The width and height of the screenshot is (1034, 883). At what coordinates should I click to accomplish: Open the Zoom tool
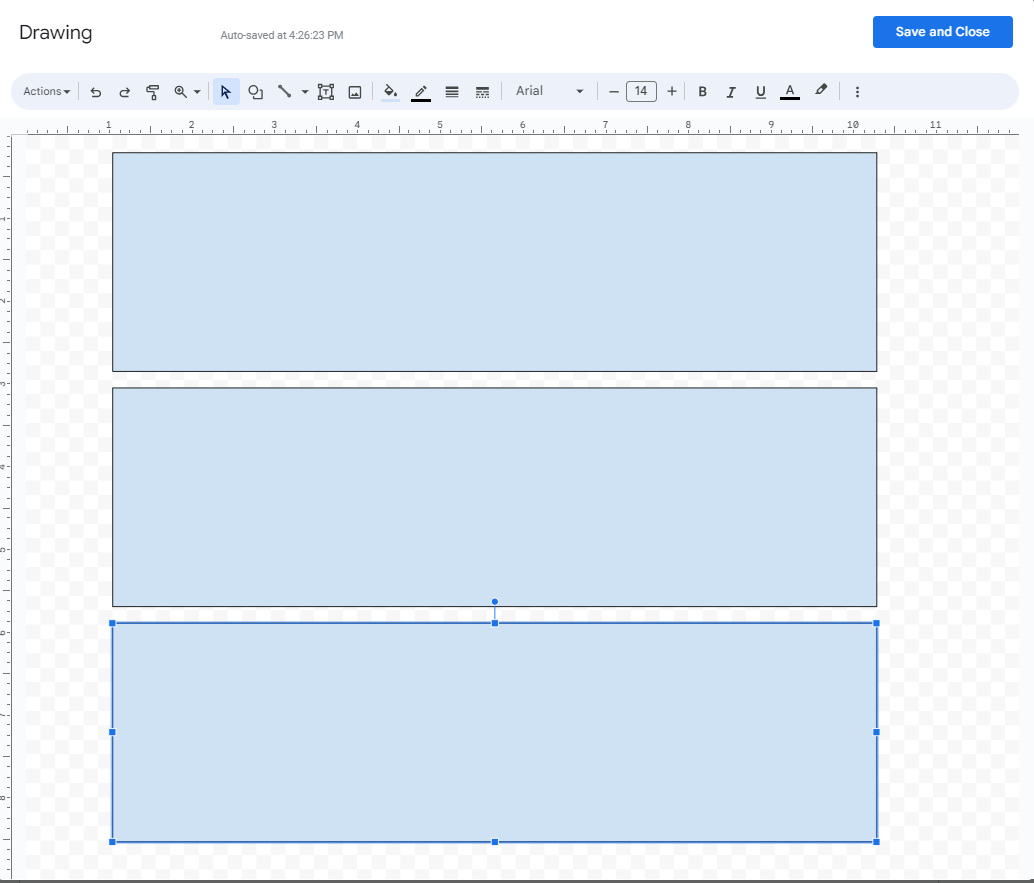180,91
